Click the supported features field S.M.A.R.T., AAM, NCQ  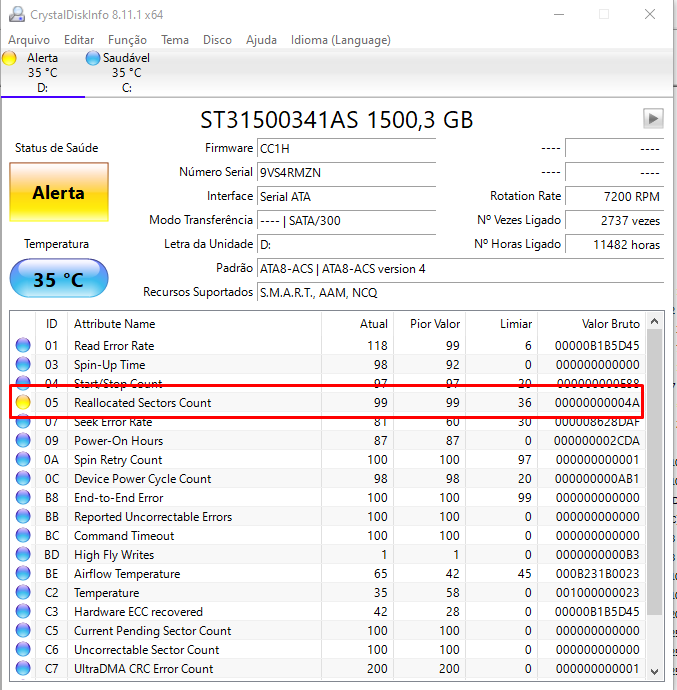pos(460,293)
